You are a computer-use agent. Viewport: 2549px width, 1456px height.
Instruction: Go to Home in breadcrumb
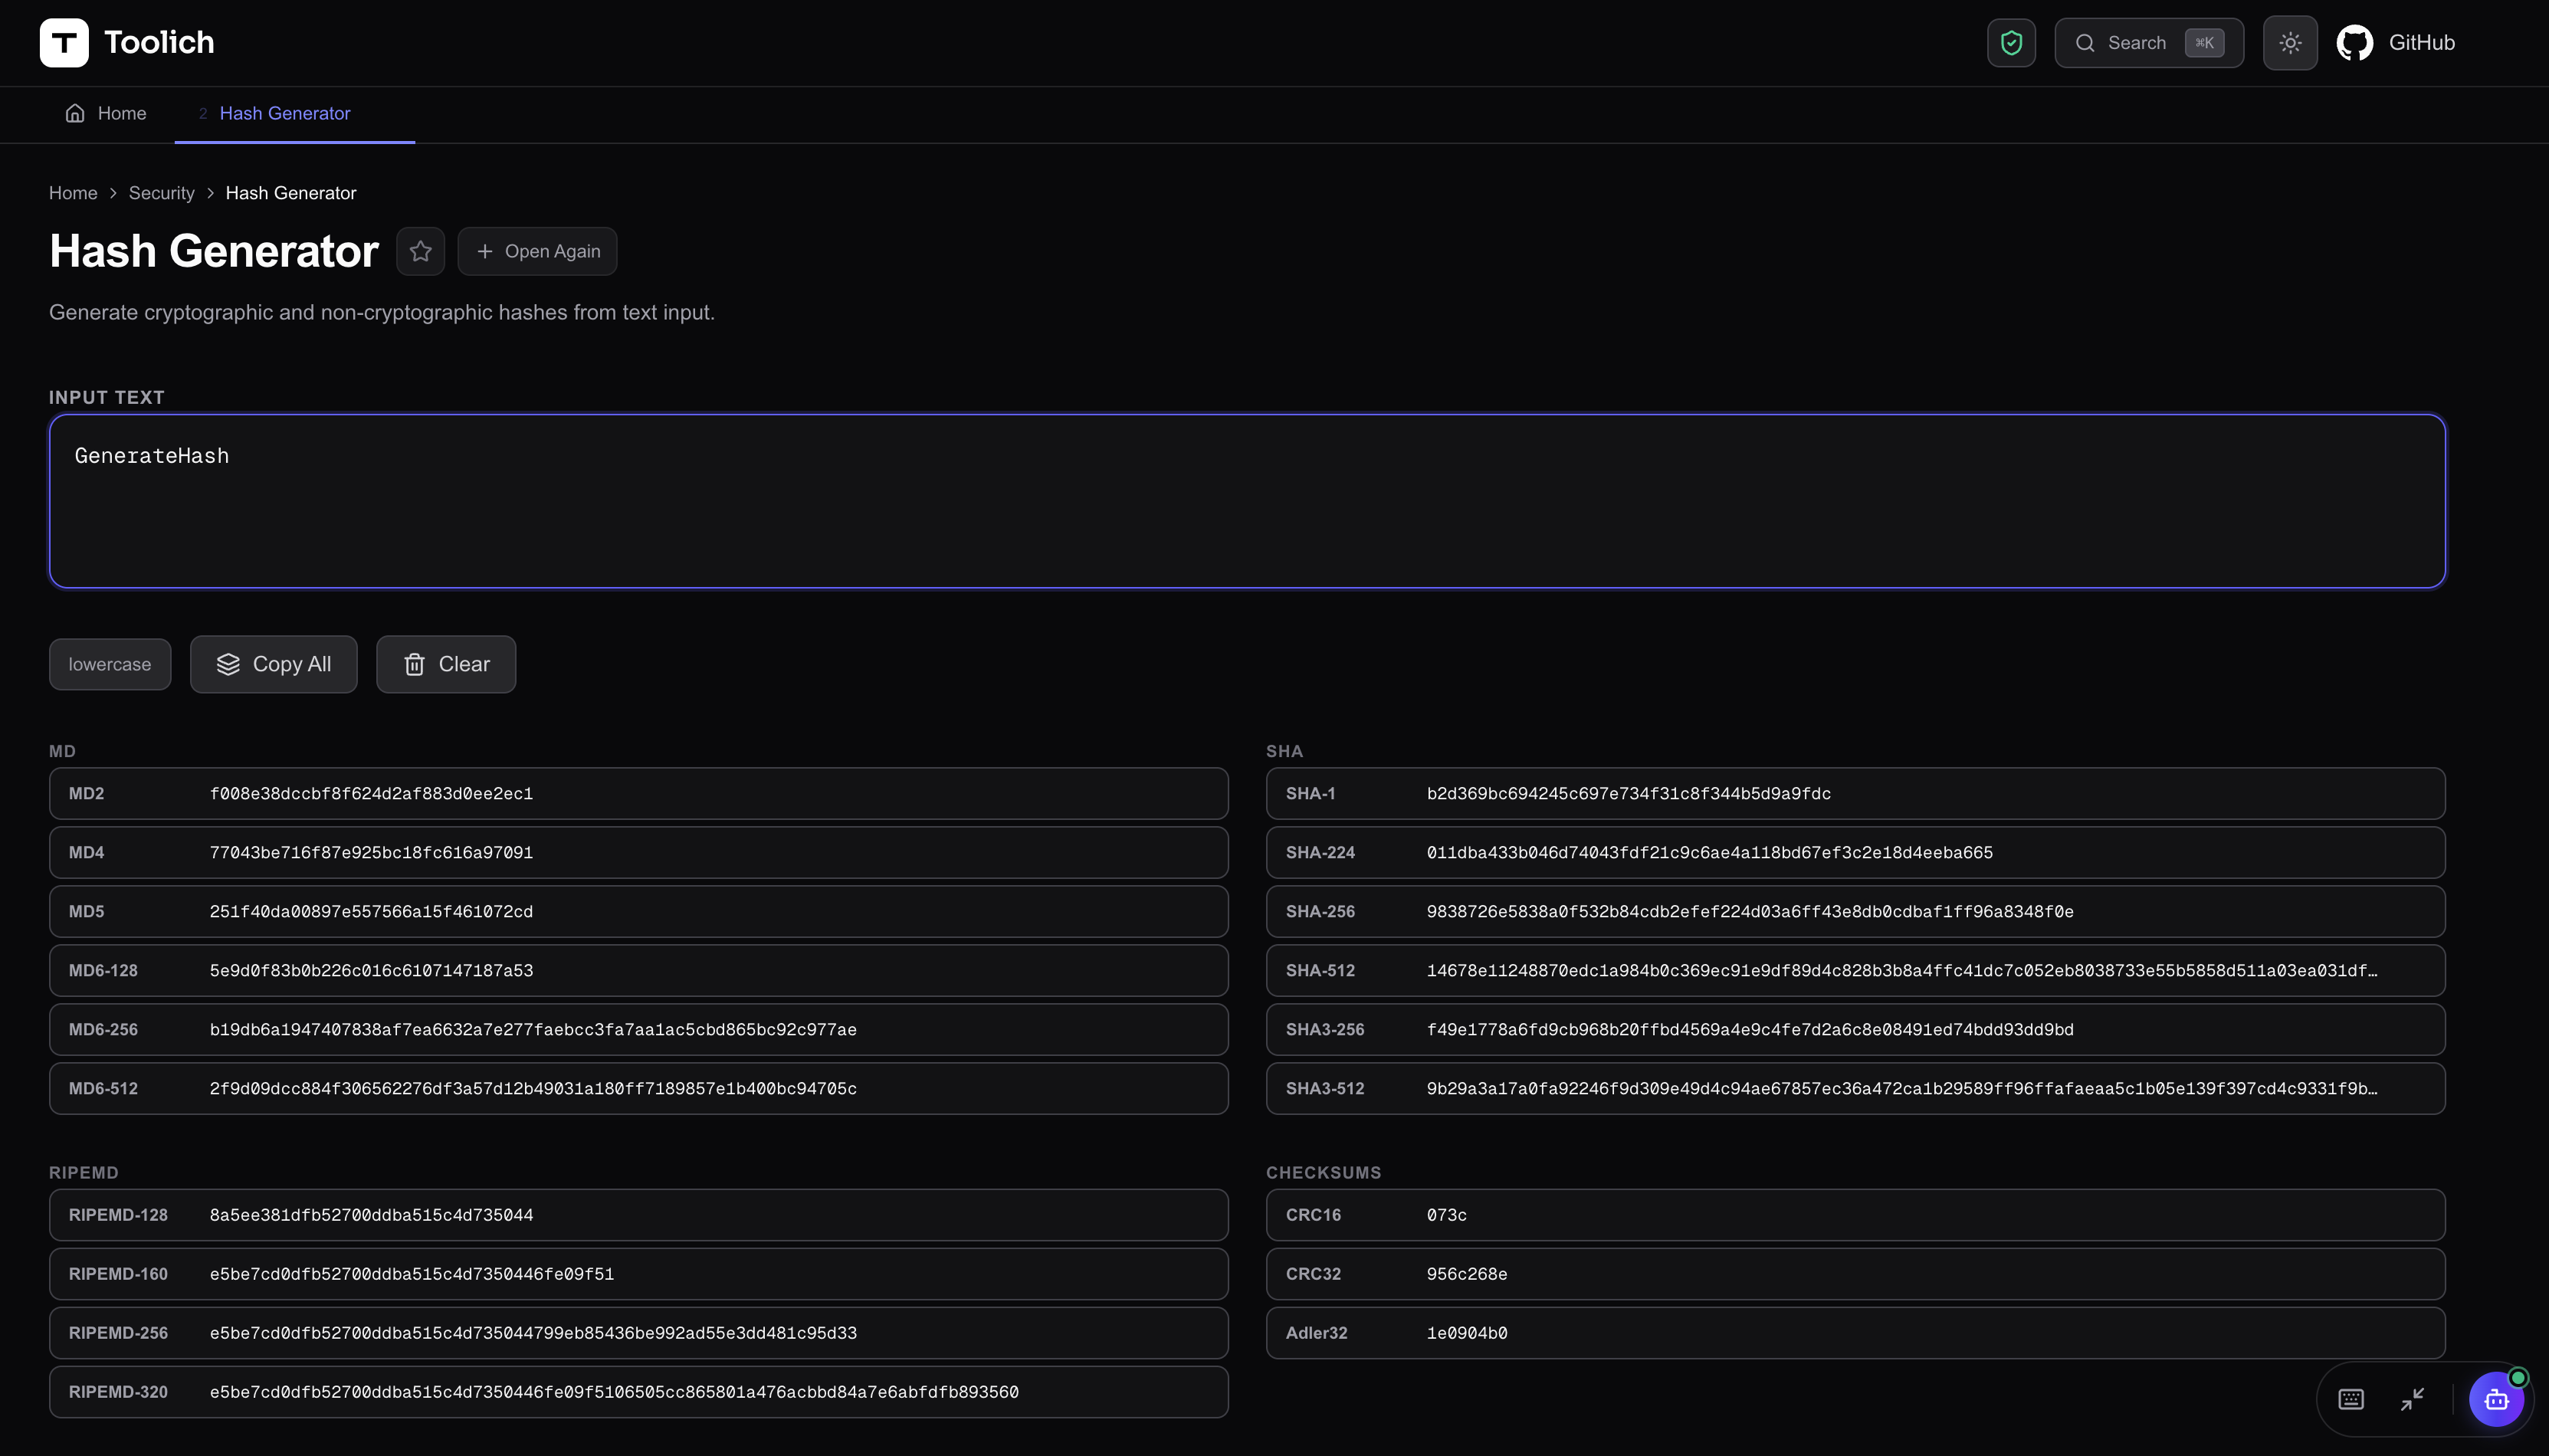click(x=73, y=193)
